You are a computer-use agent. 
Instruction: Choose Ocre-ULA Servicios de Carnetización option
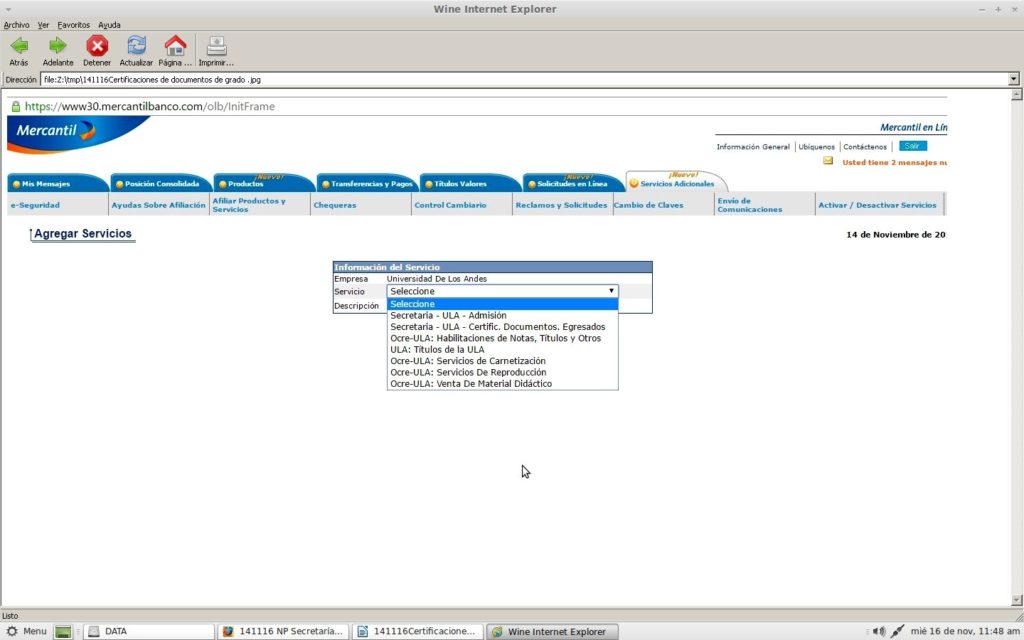click(x=503, y=361)
